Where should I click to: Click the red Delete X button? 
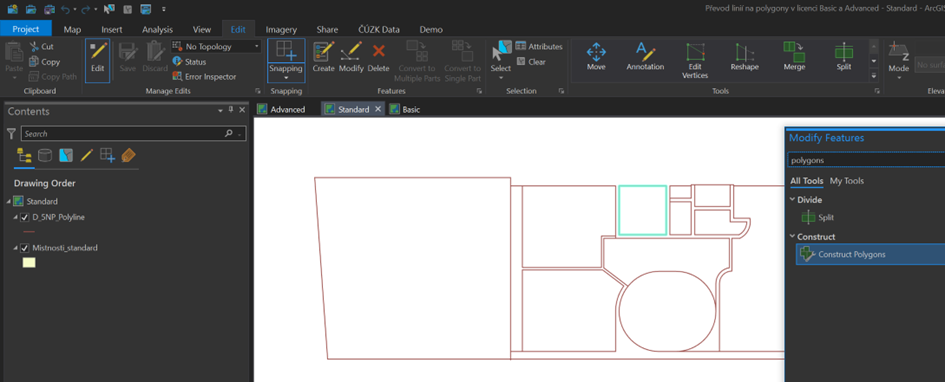tap(378, 57)
